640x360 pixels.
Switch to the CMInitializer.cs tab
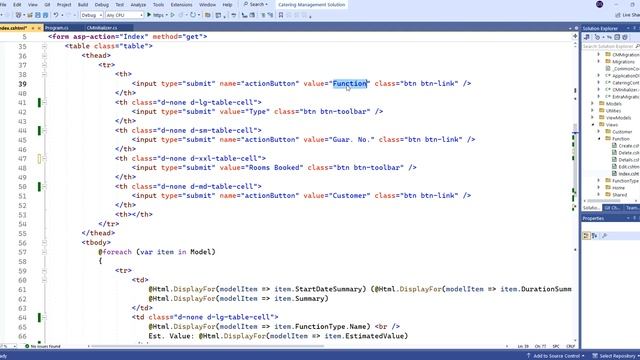click(x=102, y=28)
